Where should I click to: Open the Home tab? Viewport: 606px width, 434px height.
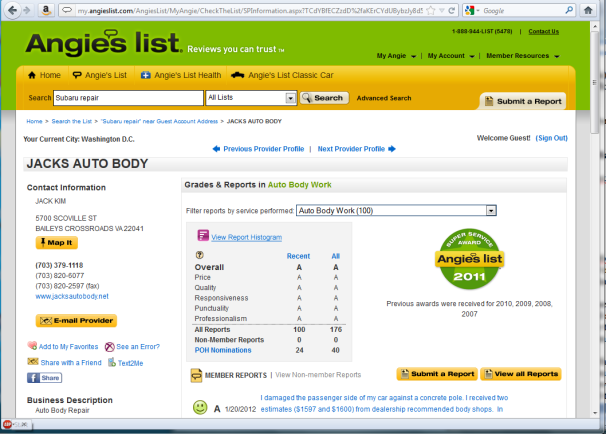point(44,75)
